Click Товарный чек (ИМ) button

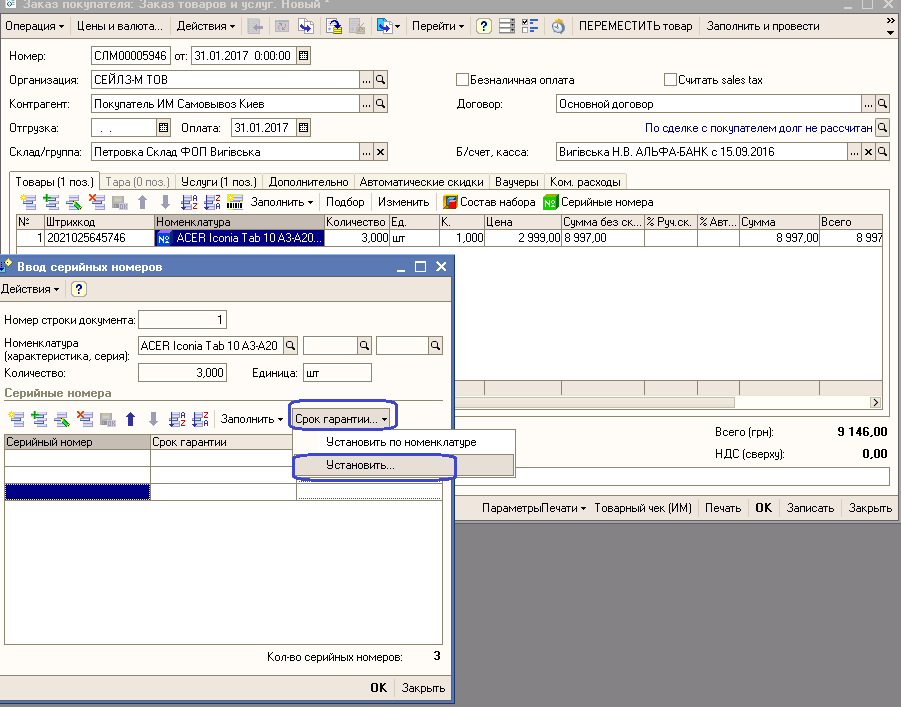(x=643, y=508)
